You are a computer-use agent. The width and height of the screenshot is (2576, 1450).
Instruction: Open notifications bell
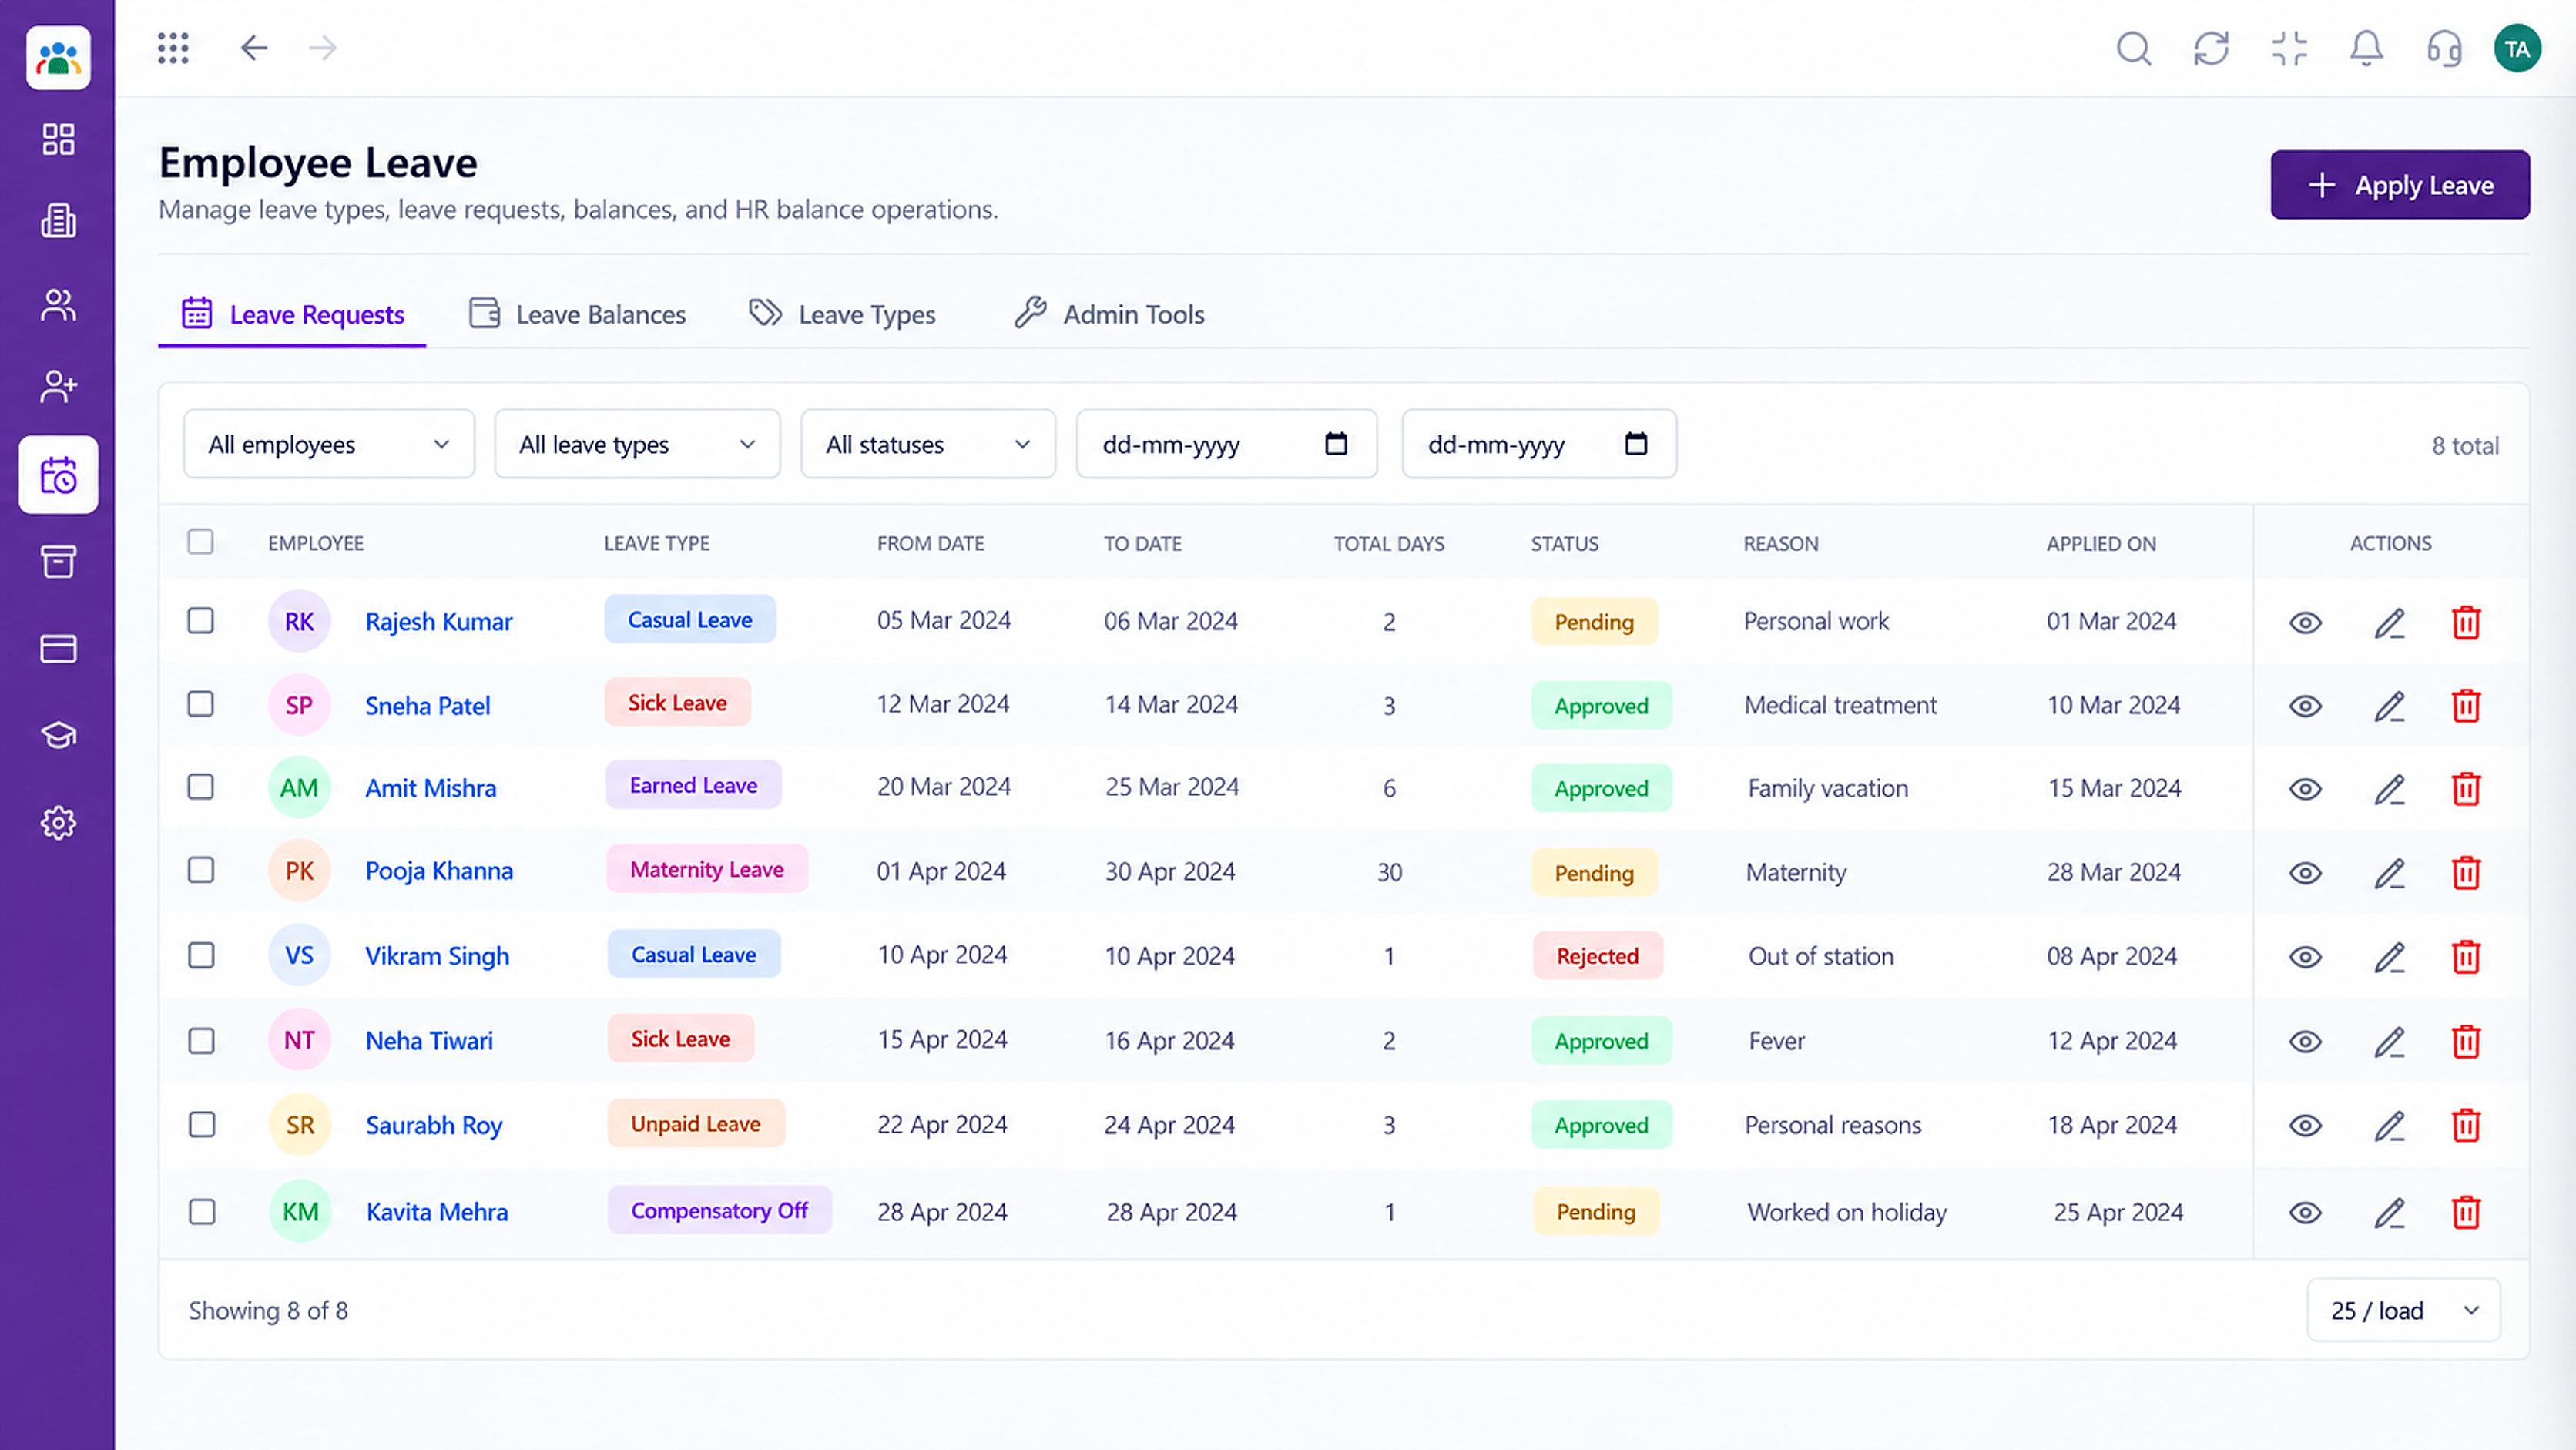(2366, 48)
